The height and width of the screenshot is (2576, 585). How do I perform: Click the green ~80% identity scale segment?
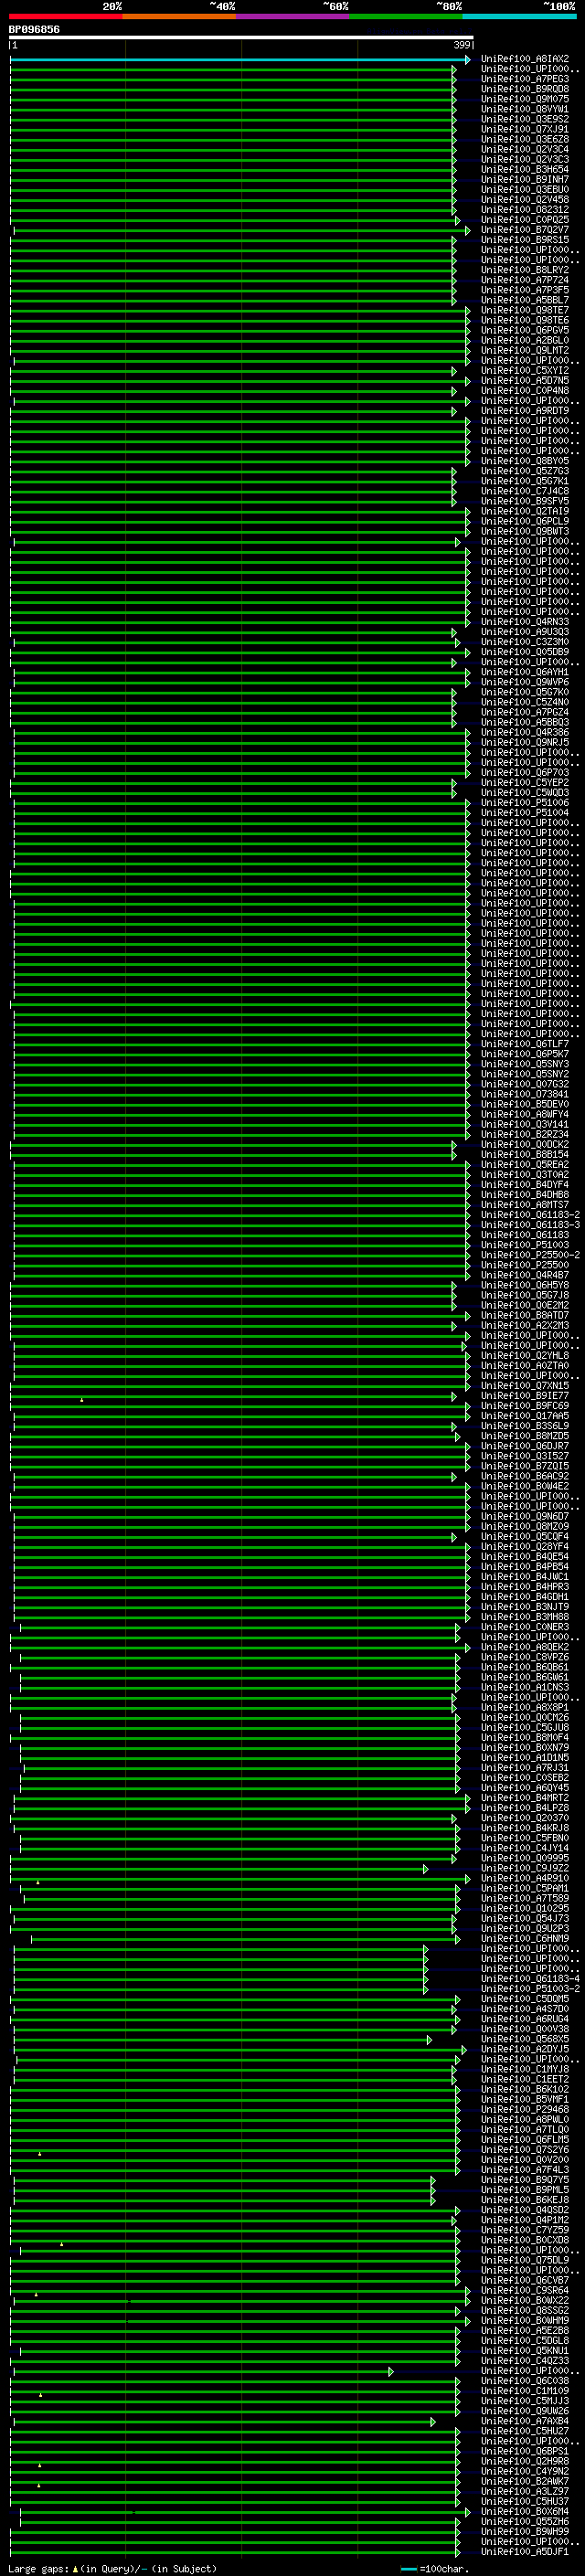pos(405,16)
